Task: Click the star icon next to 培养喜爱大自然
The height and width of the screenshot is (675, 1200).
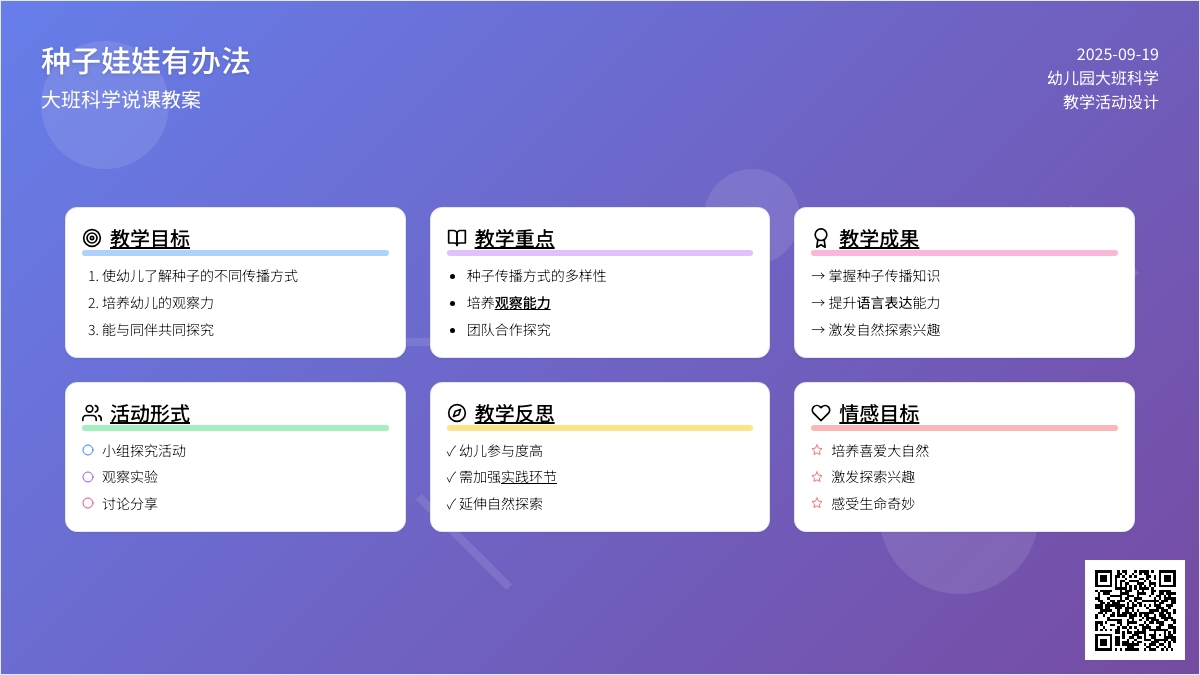Action: tap(817, 450)
